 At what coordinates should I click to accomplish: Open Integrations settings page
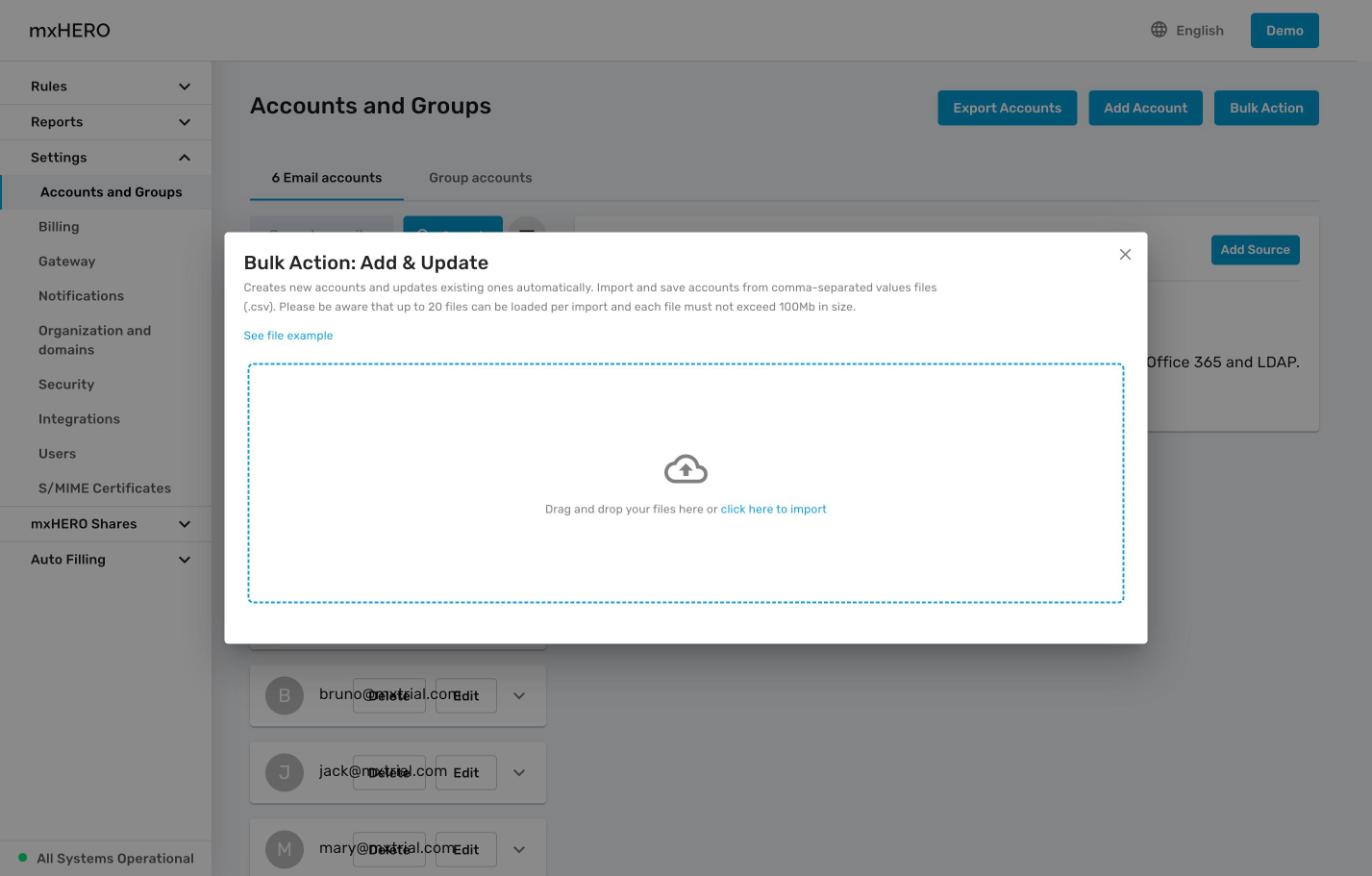click(79, 419)
